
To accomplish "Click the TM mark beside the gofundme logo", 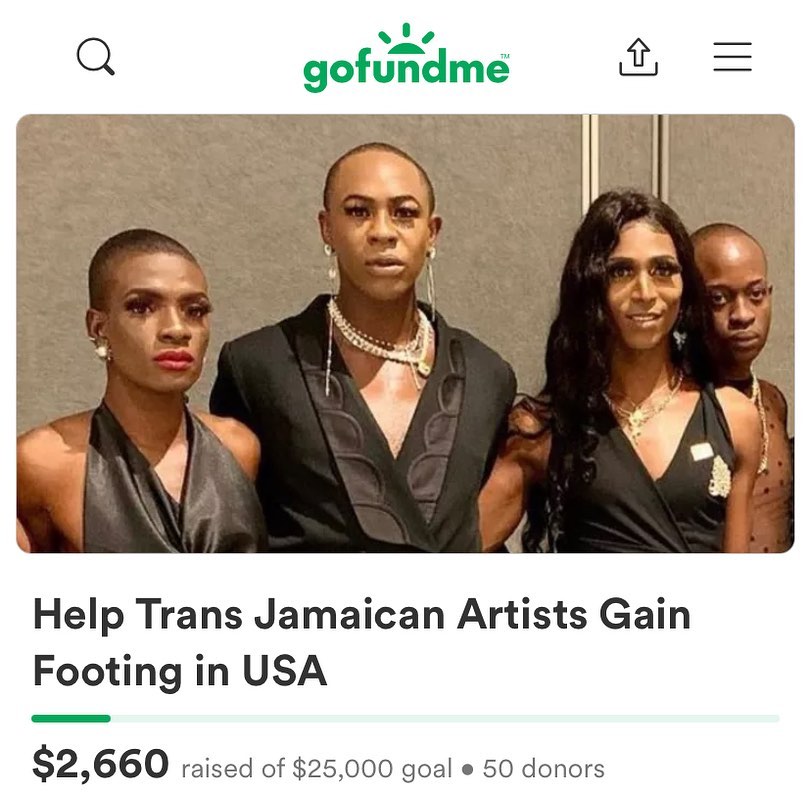I will coord(505,55).
